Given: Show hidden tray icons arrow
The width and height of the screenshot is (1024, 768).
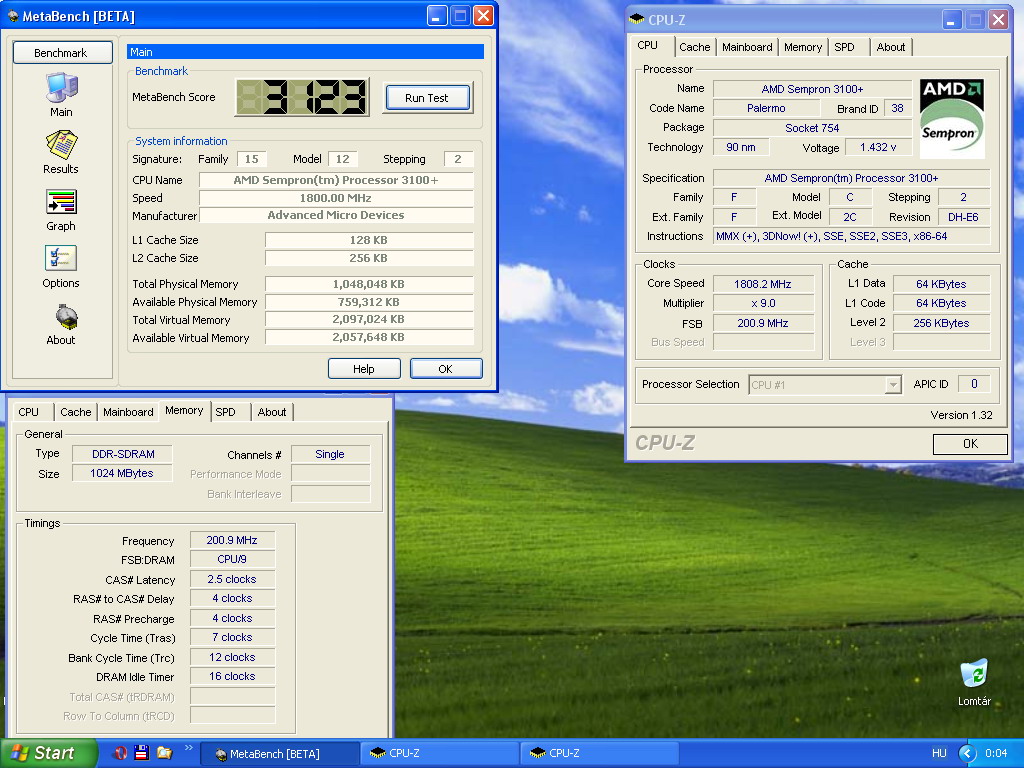Looking at the screenshot, I should click(967, 754).
